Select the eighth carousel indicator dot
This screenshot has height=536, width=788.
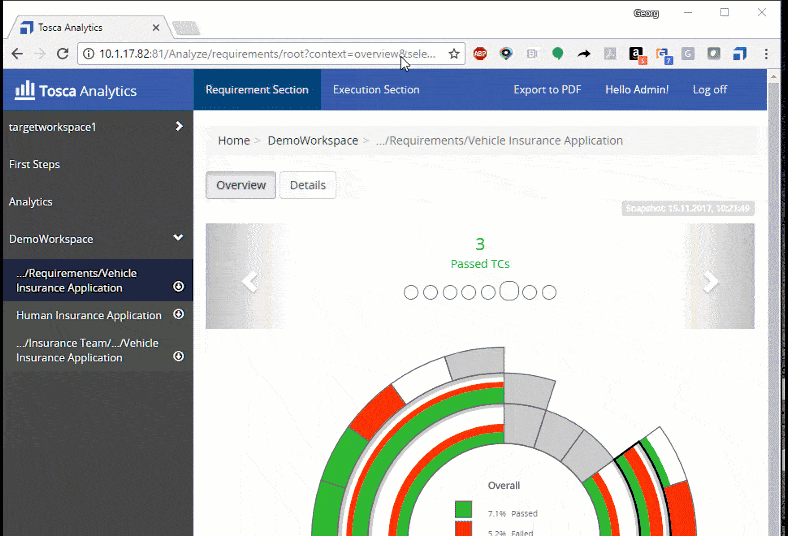point(549,292)
